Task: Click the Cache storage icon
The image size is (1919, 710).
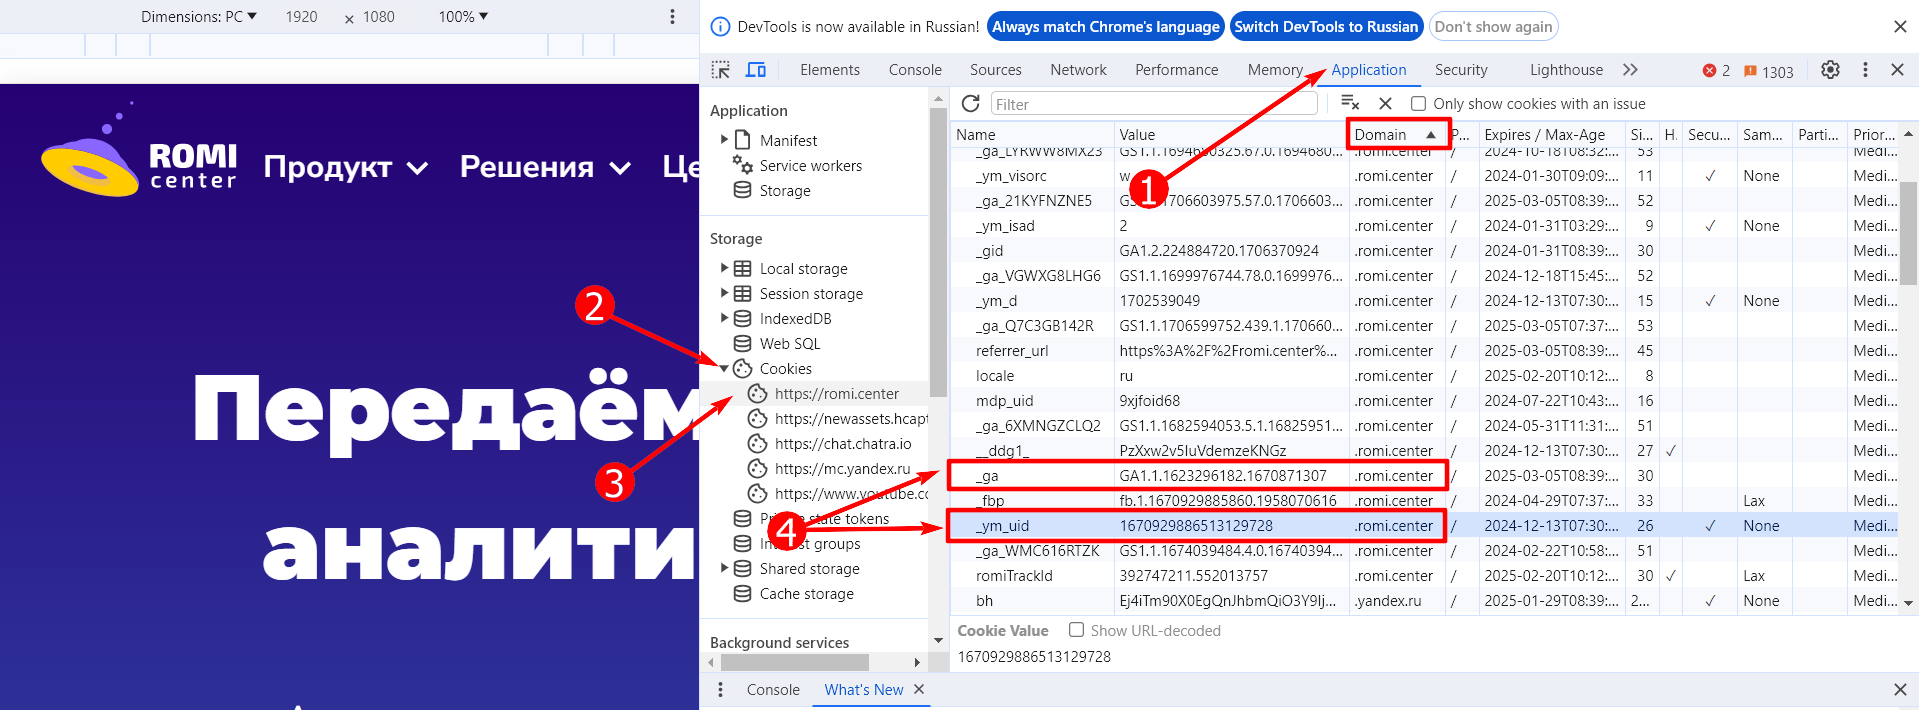Action: tap(742, 593)
